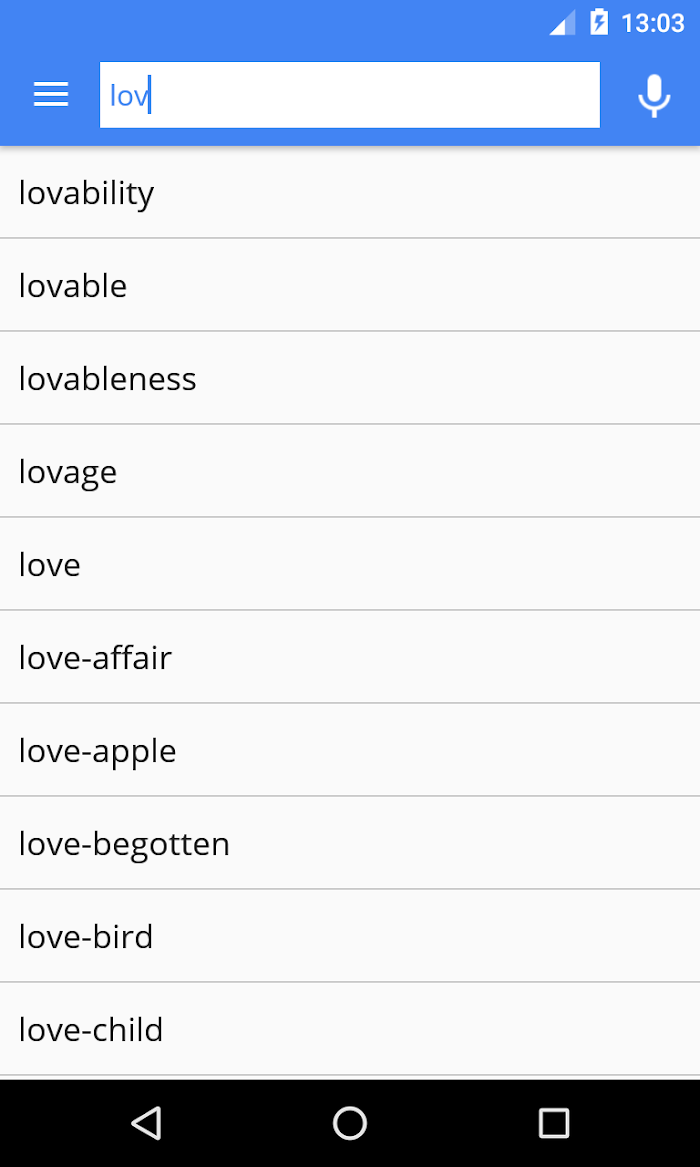
Task: Click the clock showing 13:03
Action: coord(652,23)
